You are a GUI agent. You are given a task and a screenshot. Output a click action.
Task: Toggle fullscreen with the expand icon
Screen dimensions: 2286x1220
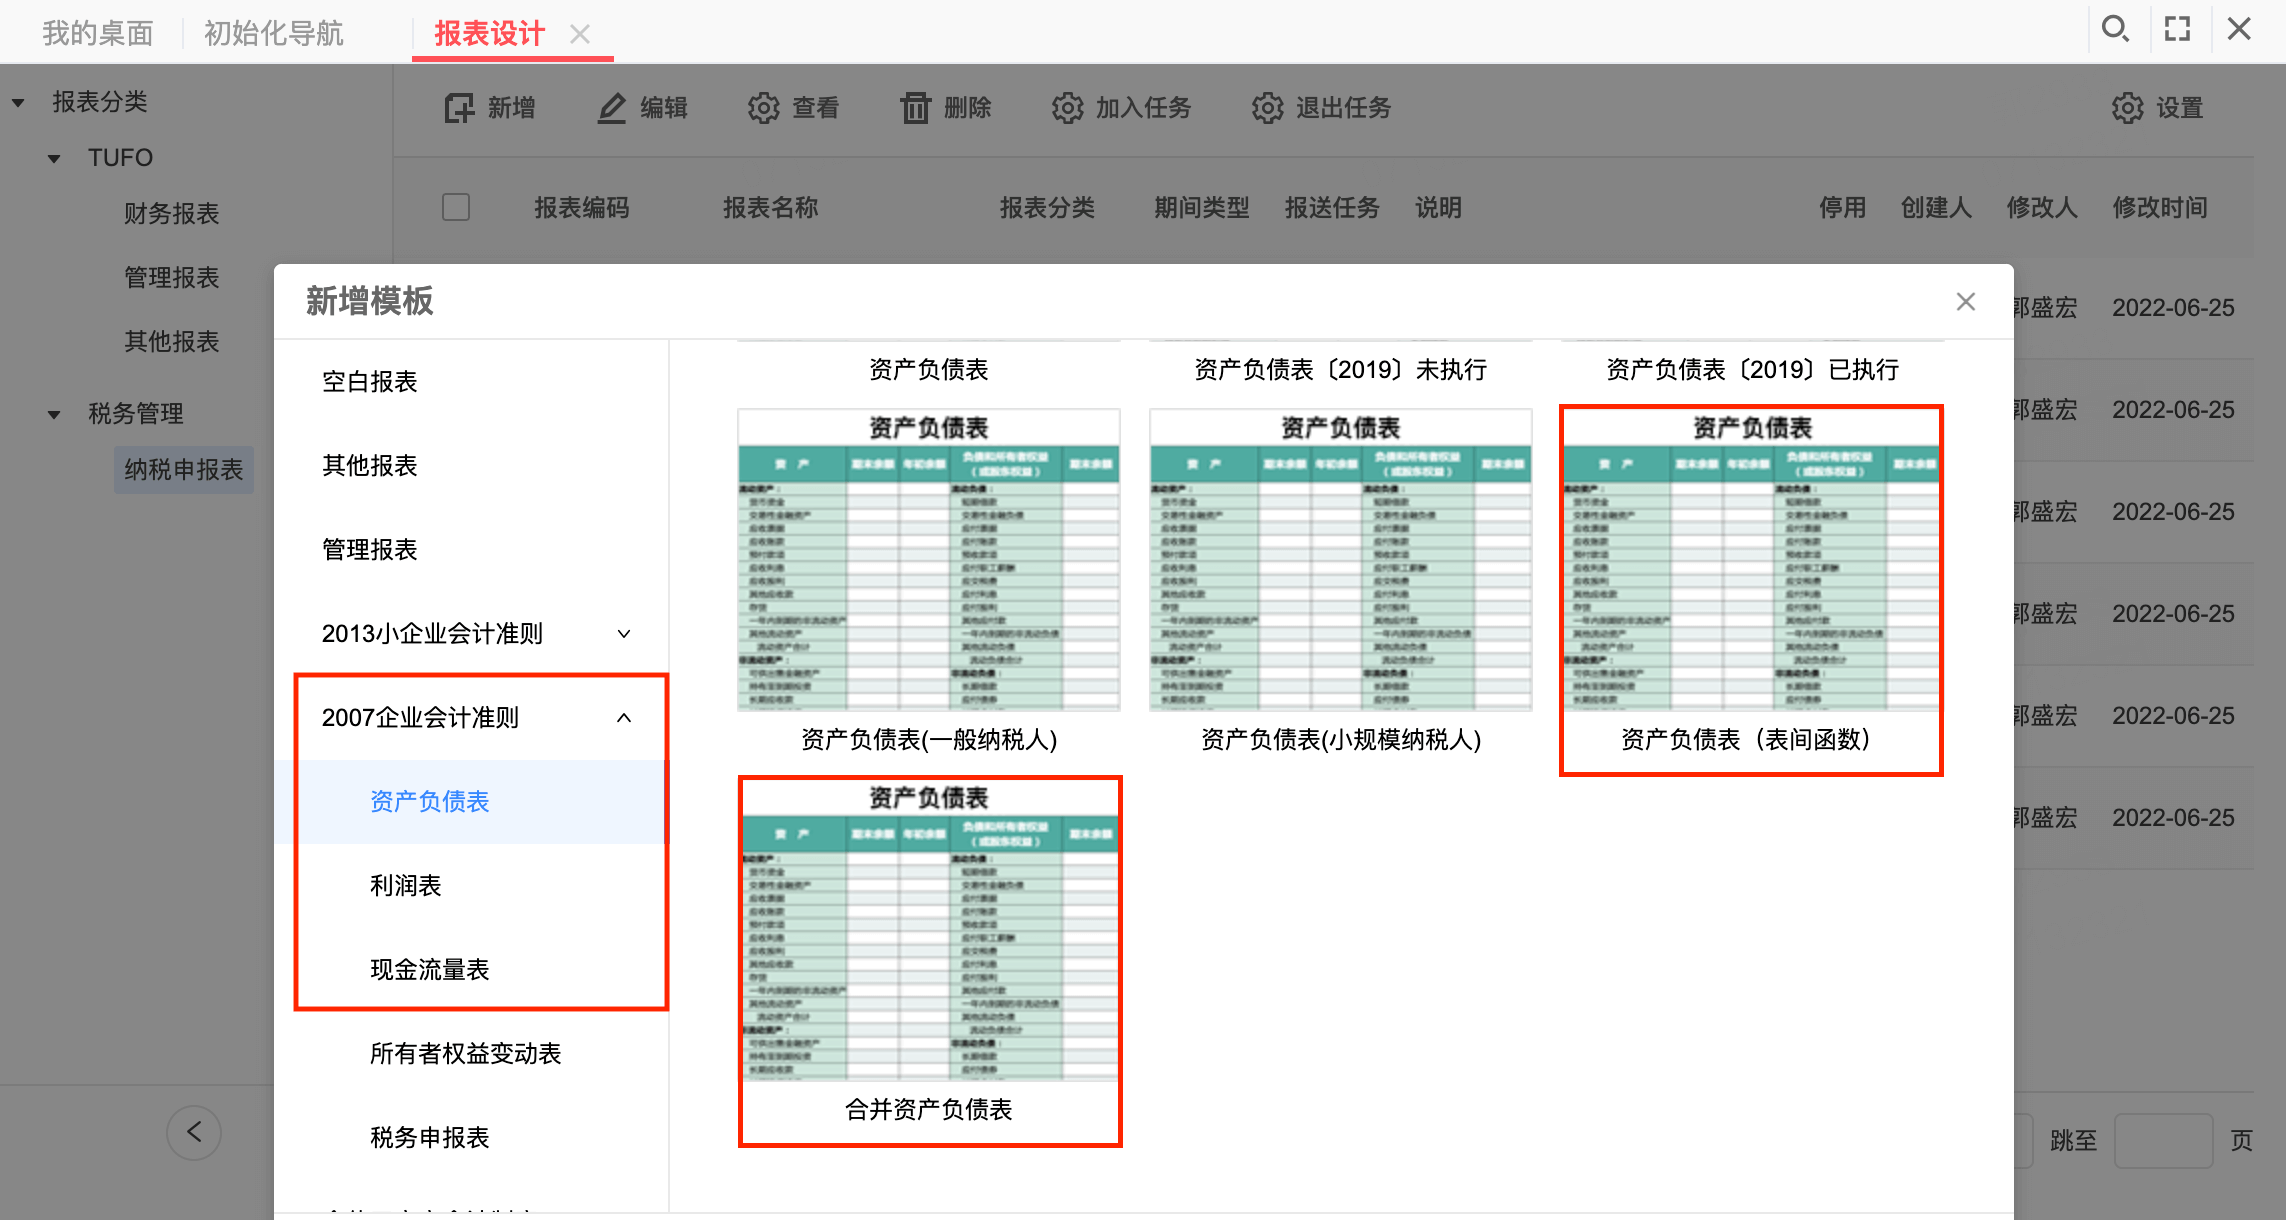click(x=2177, y=29)
